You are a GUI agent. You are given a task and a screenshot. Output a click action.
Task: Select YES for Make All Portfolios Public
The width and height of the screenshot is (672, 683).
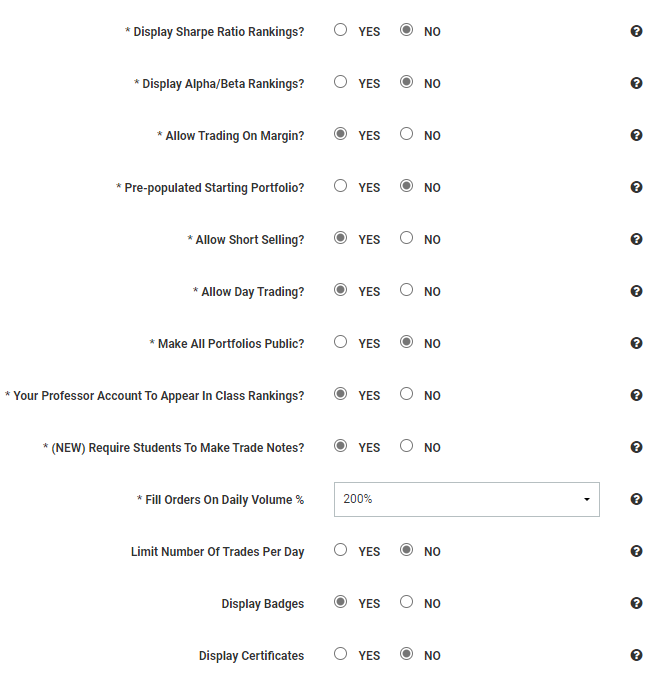click(x=341, y=342)
